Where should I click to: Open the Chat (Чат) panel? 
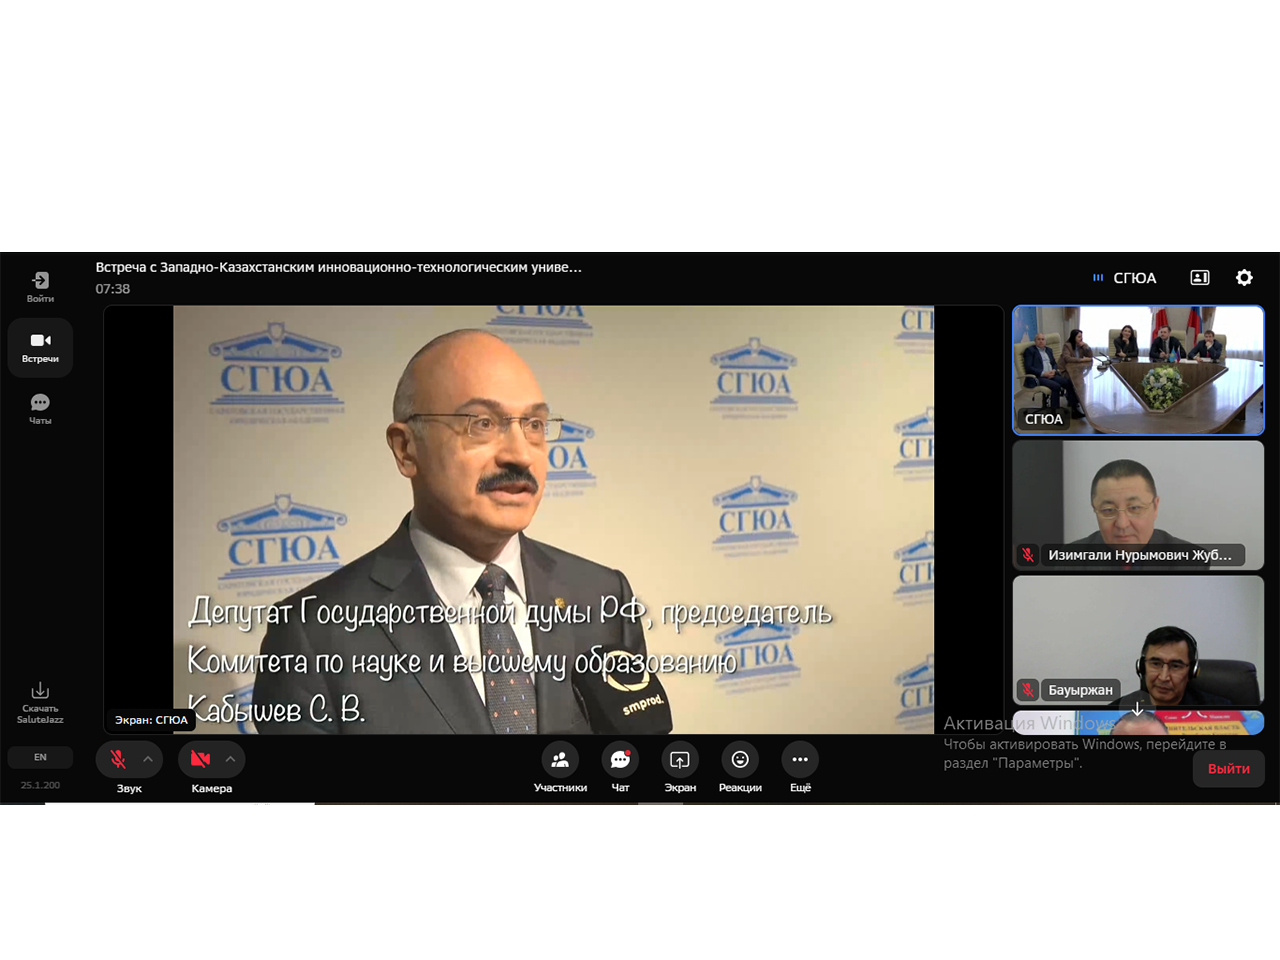tap(620, 760)
